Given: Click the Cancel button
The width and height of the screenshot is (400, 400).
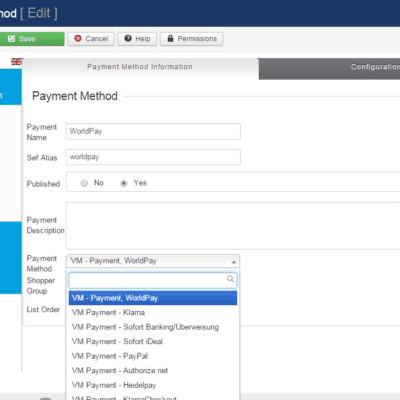Looking at the screenshot, I should pyautogui.click(x=91, y=39).
